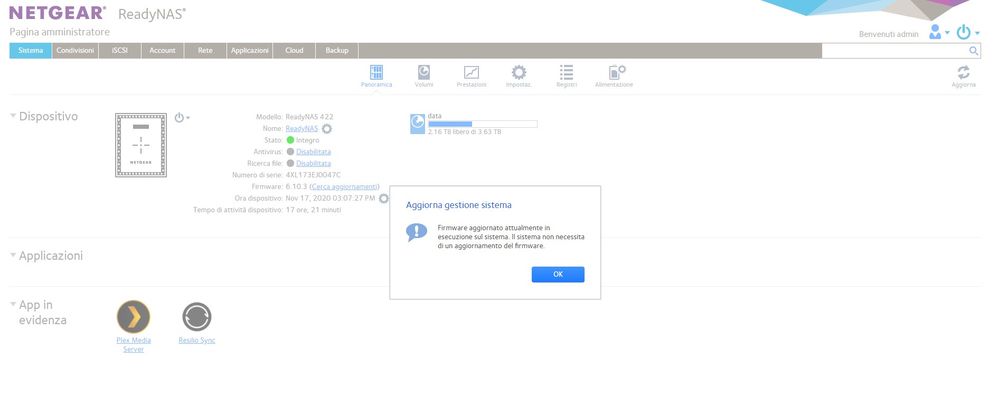Launch the Plex Media Server app icon
The height and width of the screenshot is (415, 998).
point(135,317)
